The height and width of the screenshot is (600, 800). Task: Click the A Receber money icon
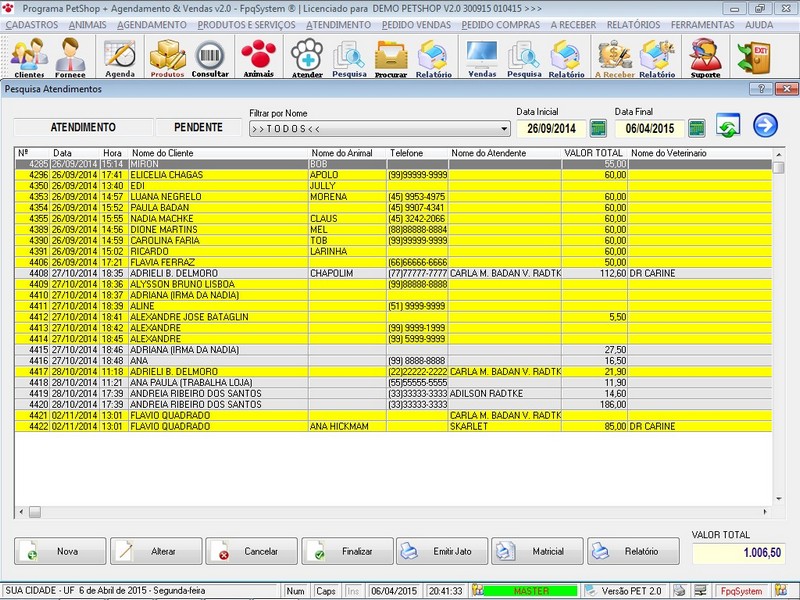[614, 57]
